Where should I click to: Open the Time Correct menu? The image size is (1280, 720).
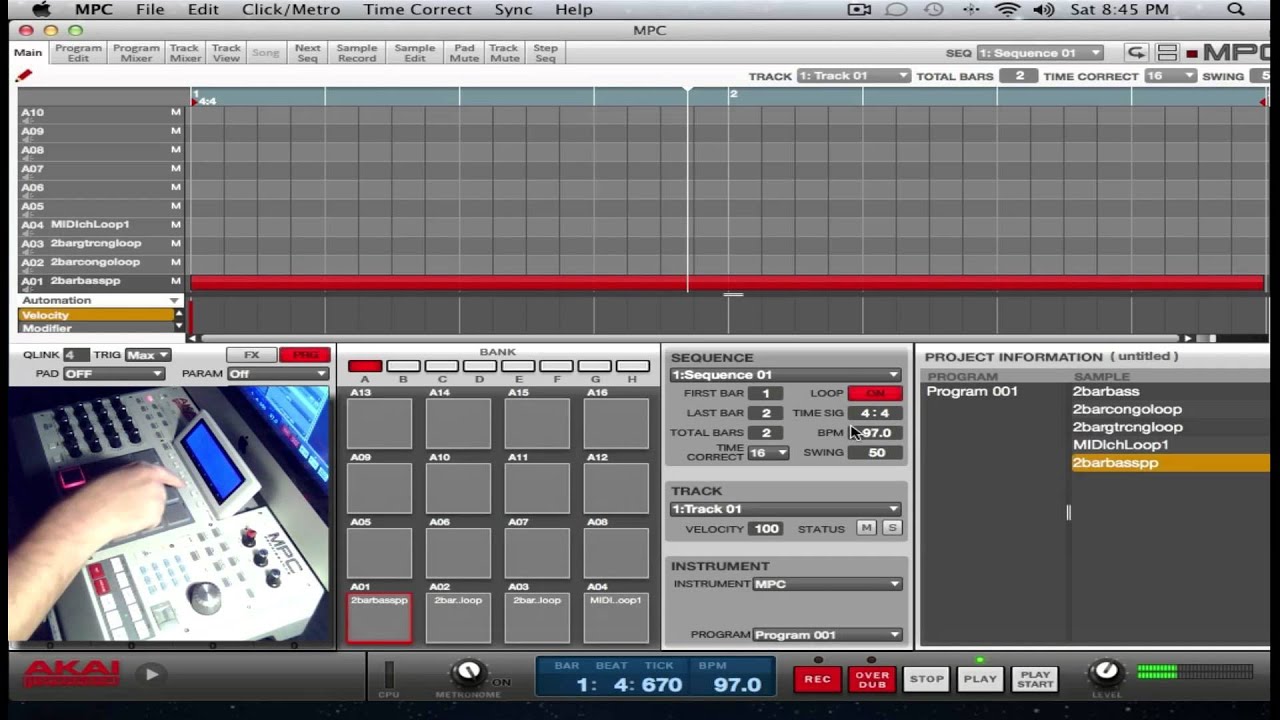tap(417, 10)
